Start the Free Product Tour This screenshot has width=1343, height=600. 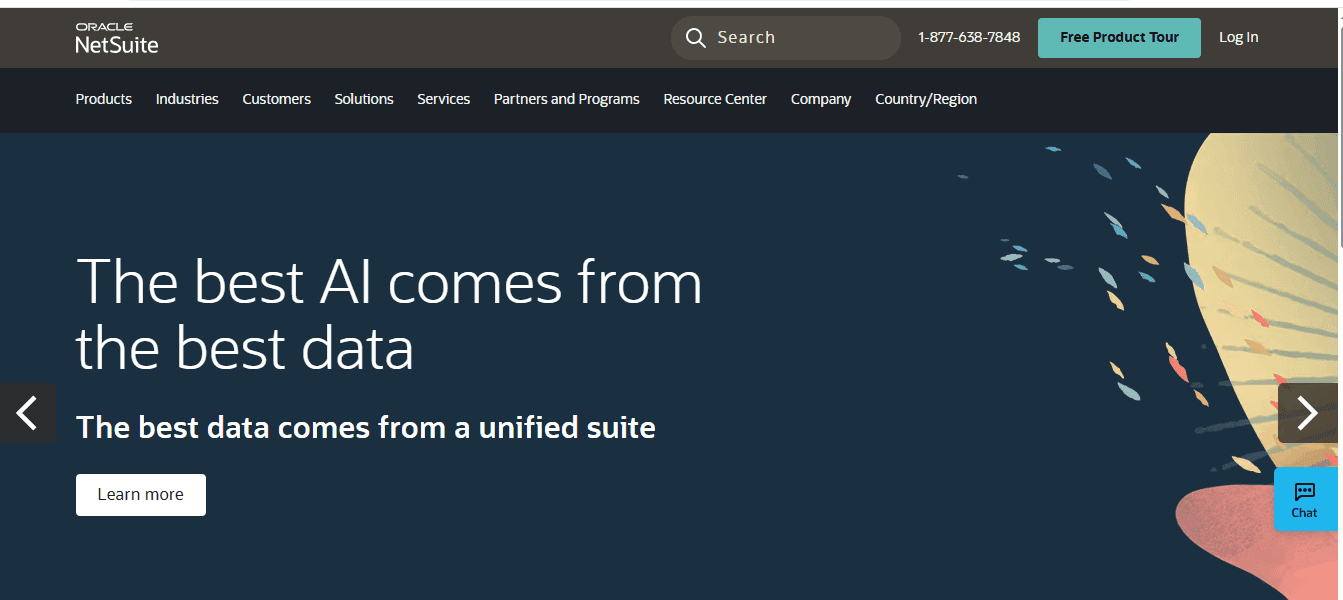coord(1119,37)
